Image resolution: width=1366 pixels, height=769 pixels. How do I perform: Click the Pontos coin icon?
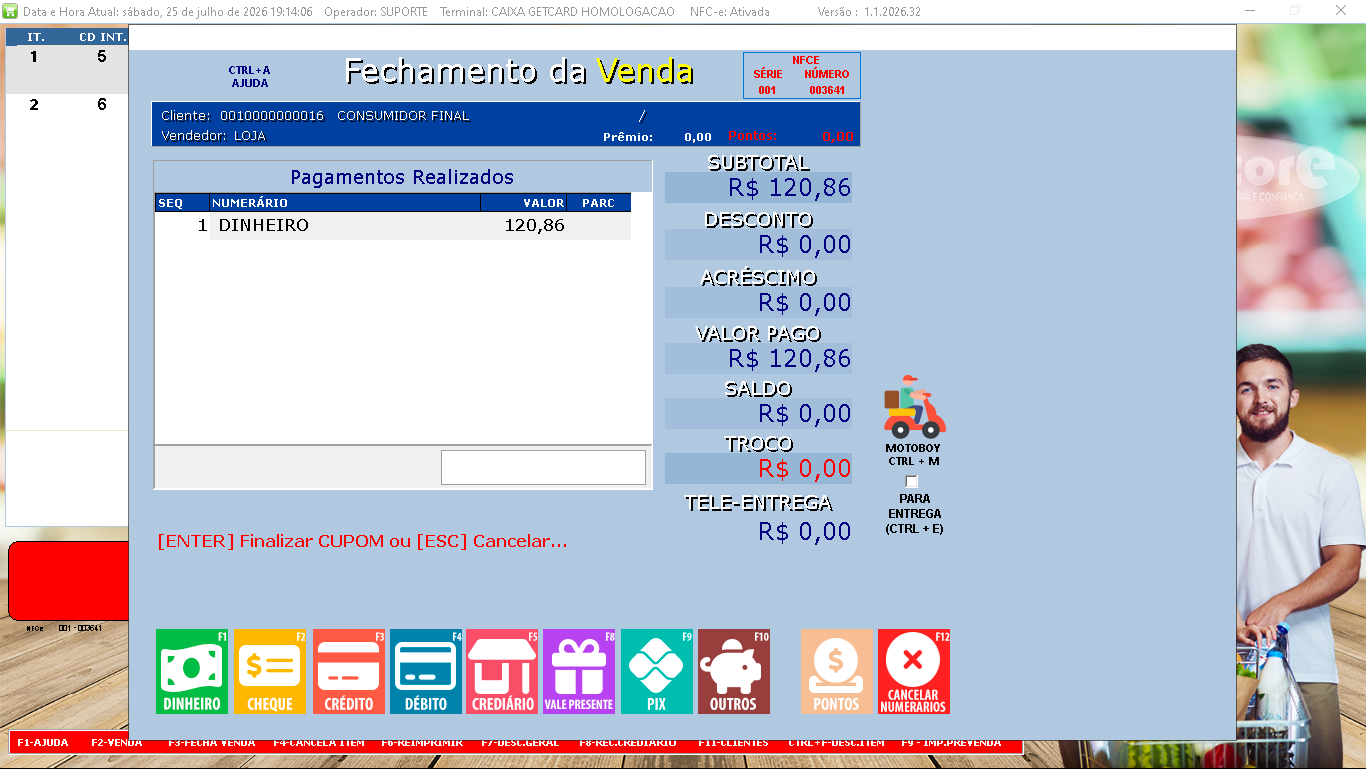pos(837,671)
